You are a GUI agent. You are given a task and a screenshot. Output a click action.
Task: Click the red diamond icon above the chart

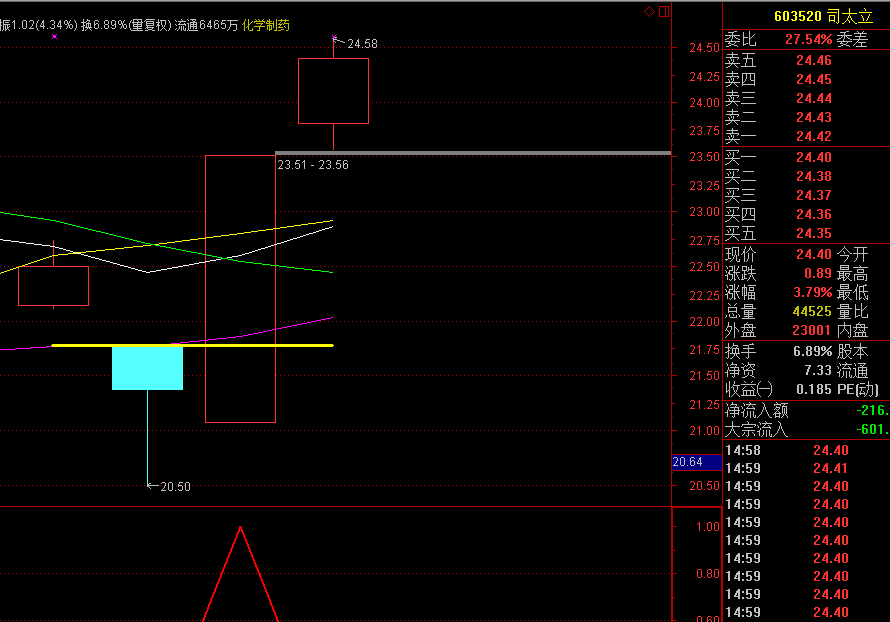point(649,11)
